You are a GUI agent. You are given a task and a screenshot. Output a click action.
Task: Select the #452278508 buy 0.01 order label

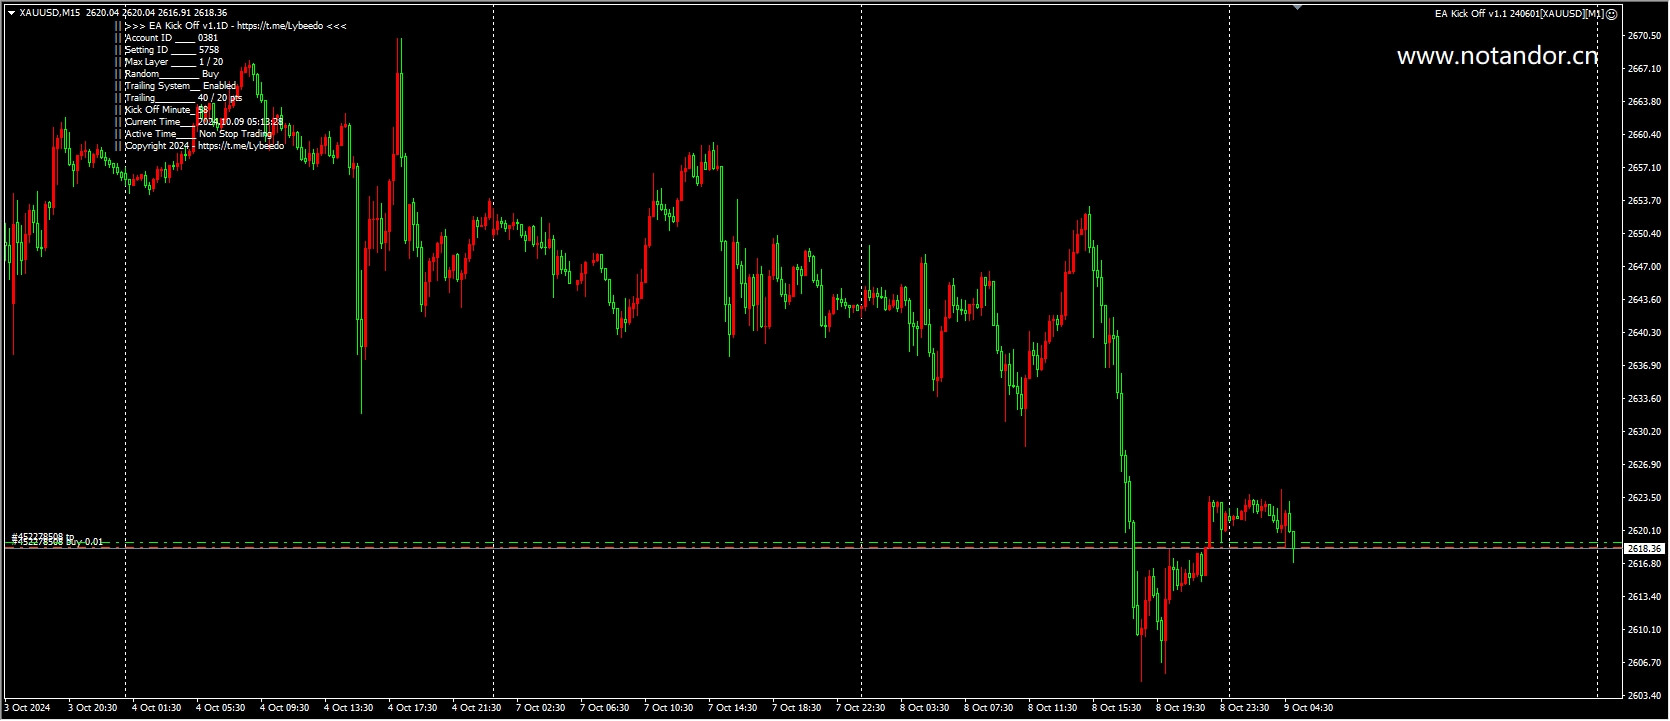pos(57,540)
